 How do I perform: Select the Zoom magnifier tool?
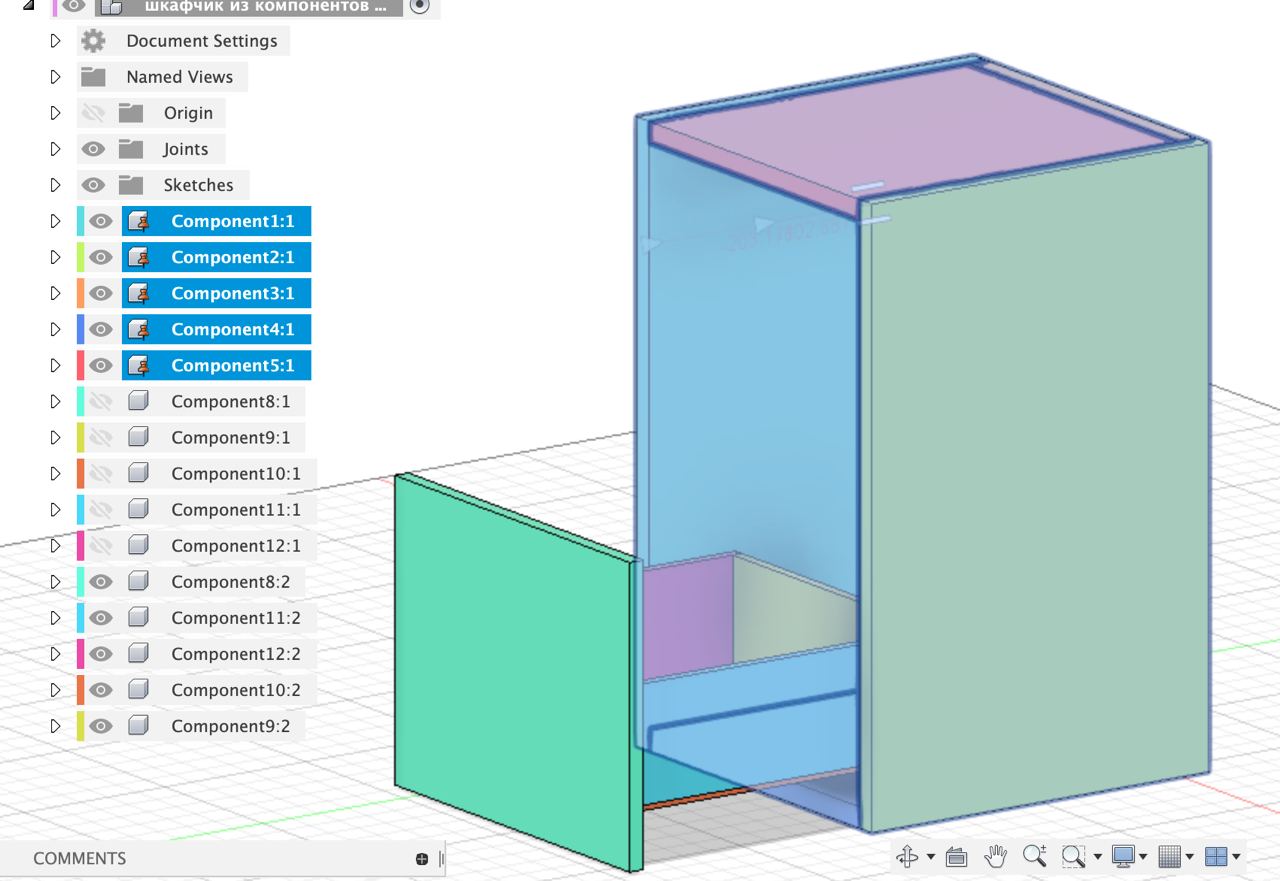point(1034,856)
